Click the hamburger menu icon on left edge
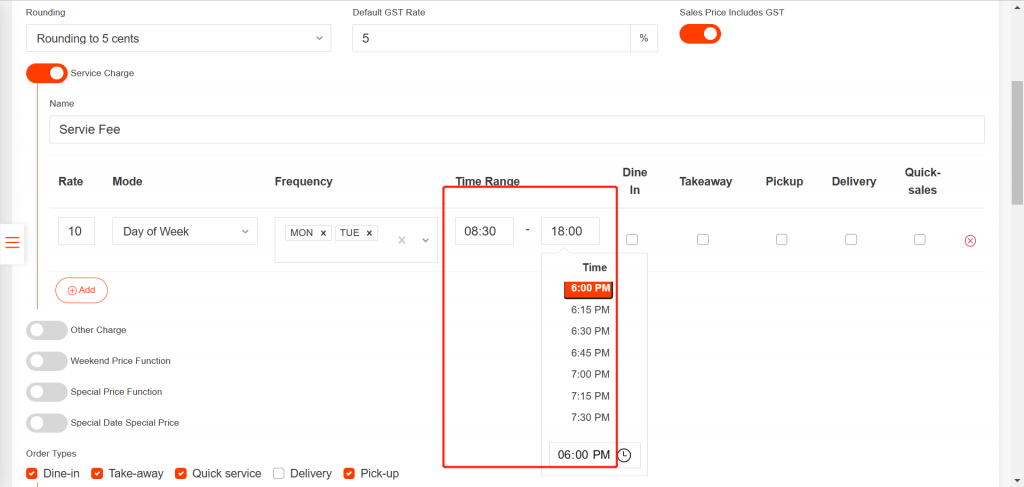Image resolution: width=1024 pixels, height=487 pixels. tap(12, 242)
